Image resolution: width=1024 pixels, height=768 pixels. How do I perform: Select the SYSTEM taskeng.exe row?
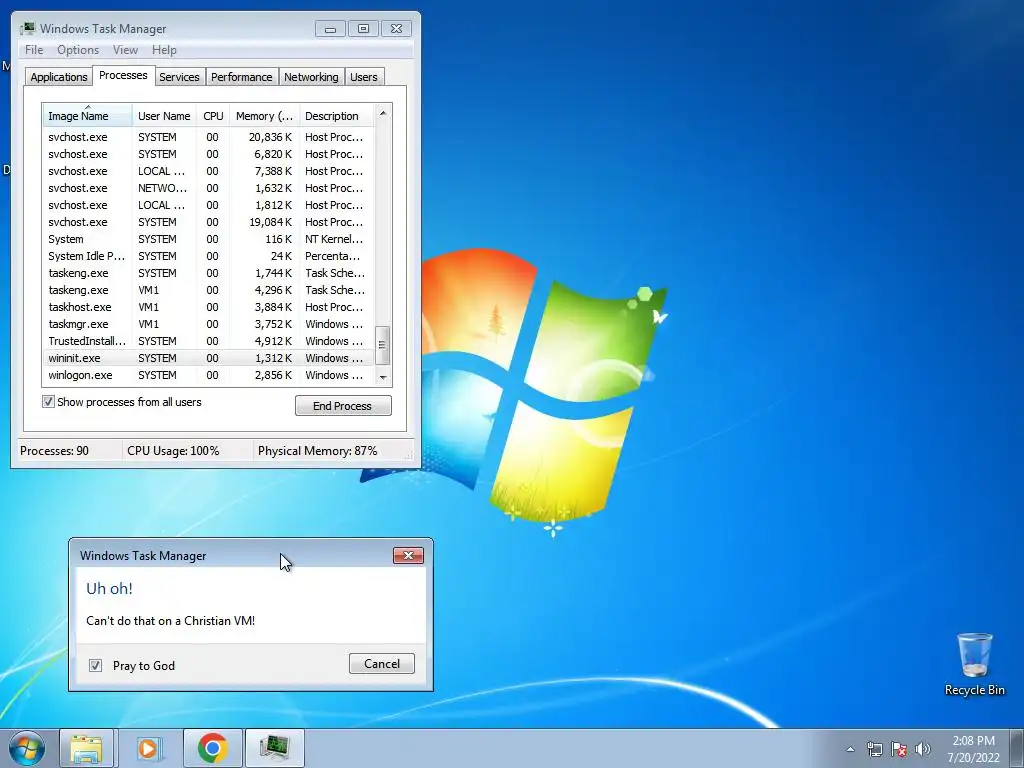click(208, 273)
